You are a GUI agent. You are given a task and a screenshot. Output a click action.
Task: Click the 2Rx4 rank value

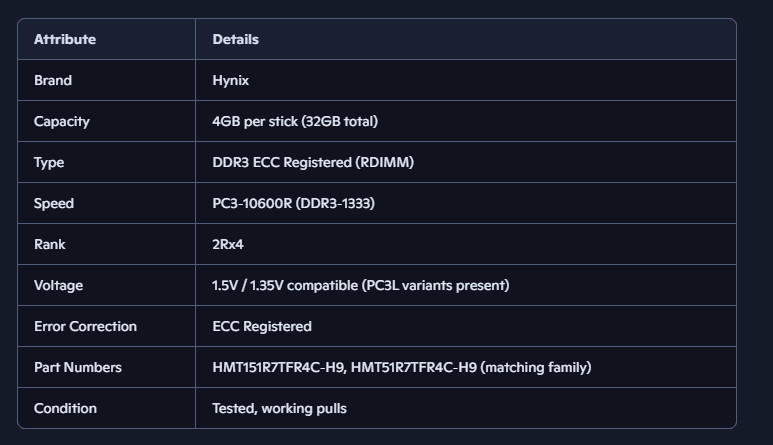pyautogui.click(x=228, y=244)
